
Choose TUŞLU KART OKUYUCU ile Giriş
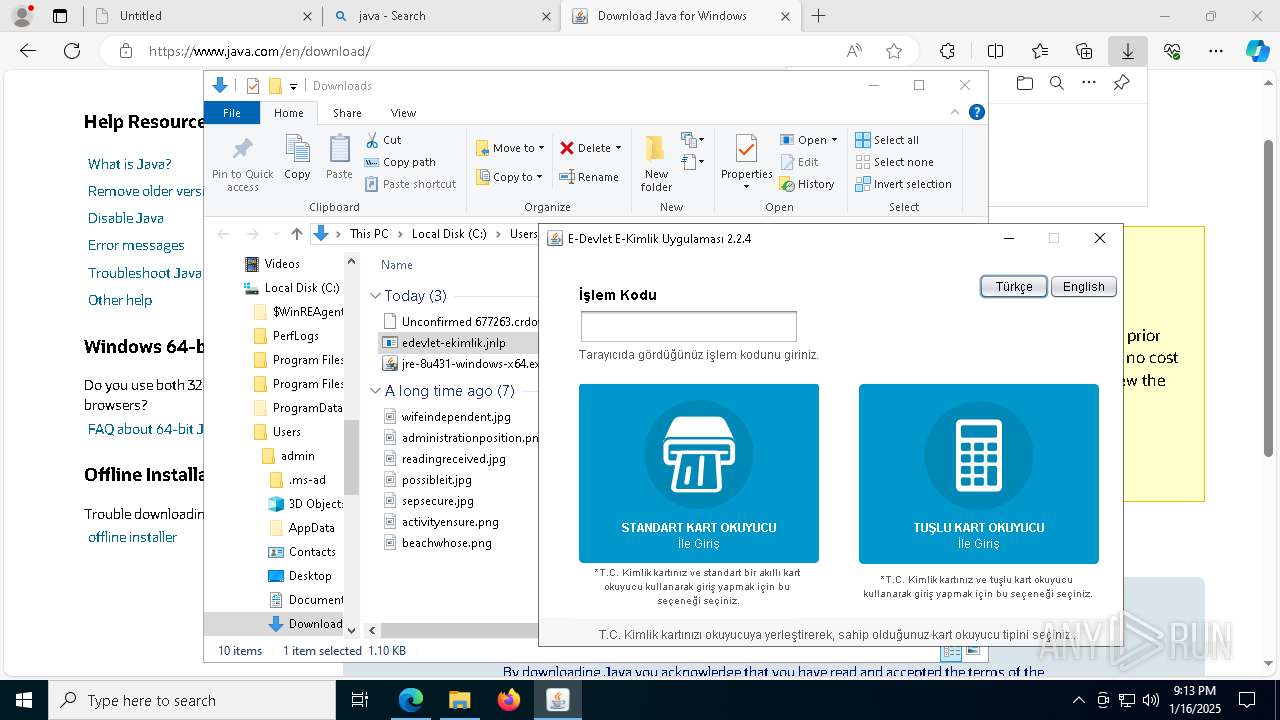coord(978,474)
